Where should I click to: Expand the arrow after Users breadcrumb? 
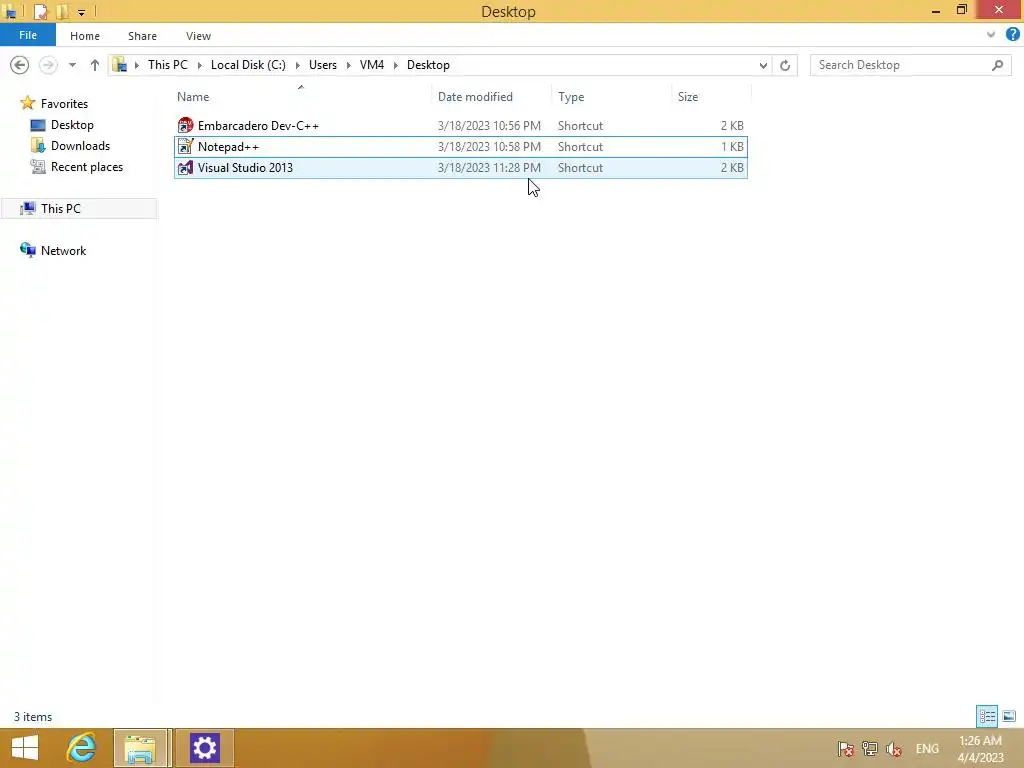coord(349,65)
